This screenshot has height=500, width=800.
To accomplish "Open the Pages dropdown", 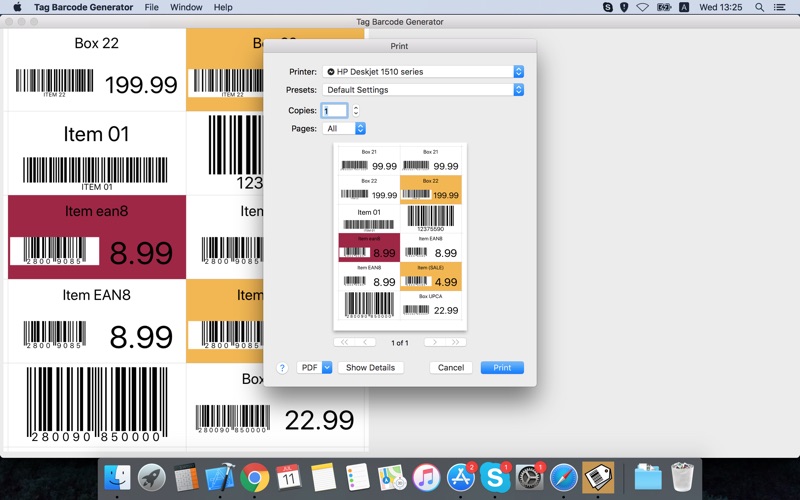I will click(344, 129).
